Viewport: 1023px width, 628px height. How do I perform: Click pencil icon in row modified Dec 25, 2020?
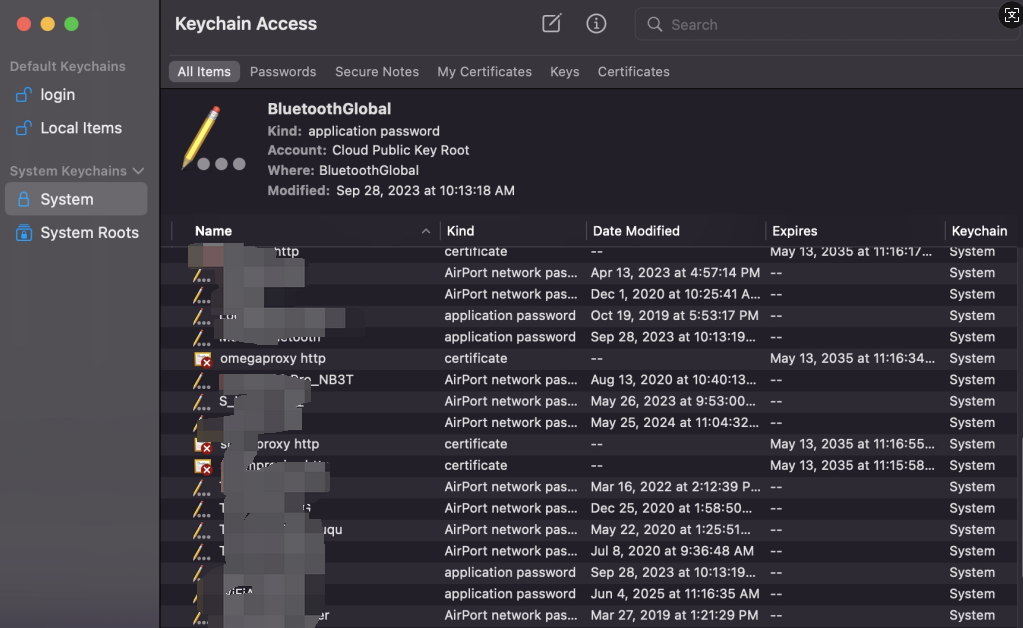[x=201, y=510]
